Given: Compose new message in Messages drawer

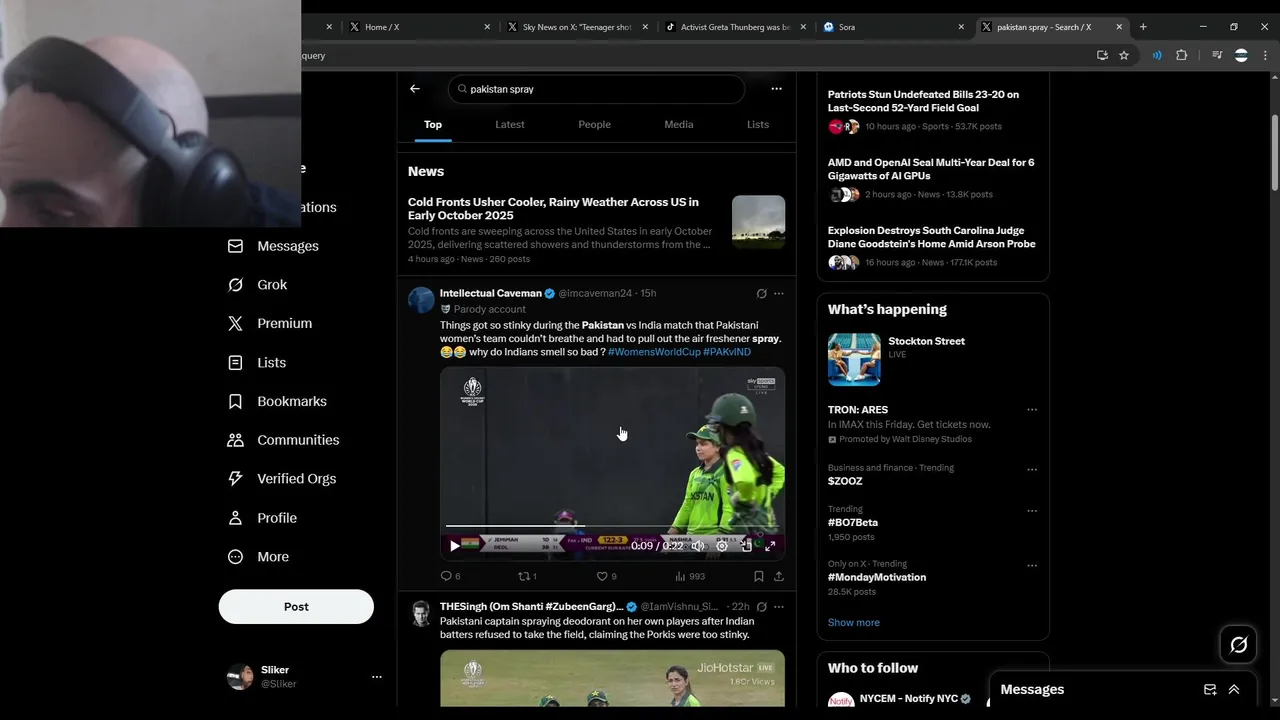Looking at the screenshot, I should [1210, 690].
